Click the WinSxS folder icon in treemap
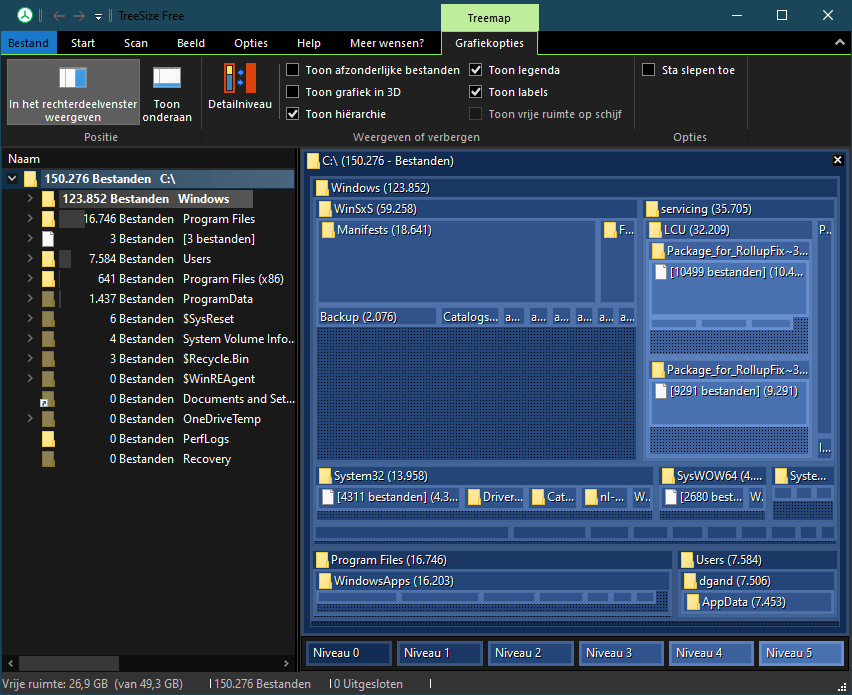Screen dimensions: 852x695 pyautogui.click(x=325, y=209)
